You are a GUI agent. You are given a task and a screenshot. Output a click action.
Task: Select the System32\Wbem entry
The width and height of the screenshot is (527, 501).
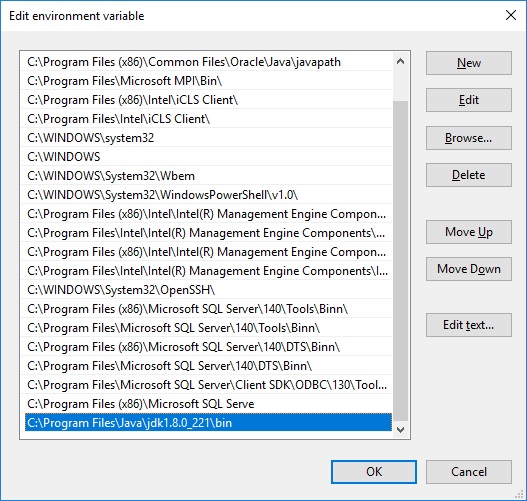pos(207,176)
